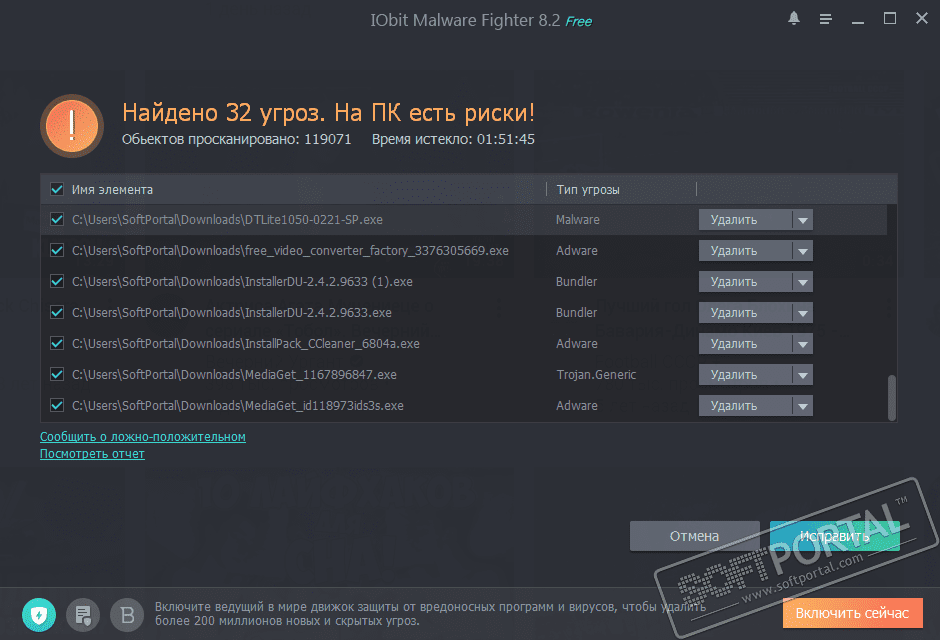
Task: Minimize the IObit Malware Fighter window
Action: click(x=858, y=20)
